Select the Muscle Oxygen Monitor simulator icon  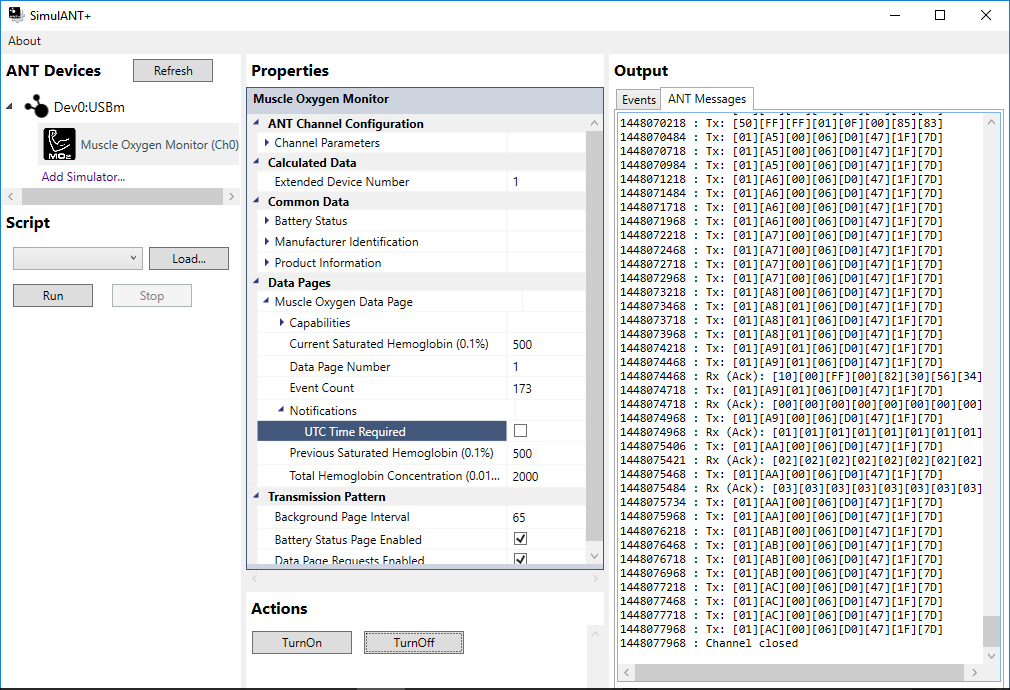click(x=59, y=144)
